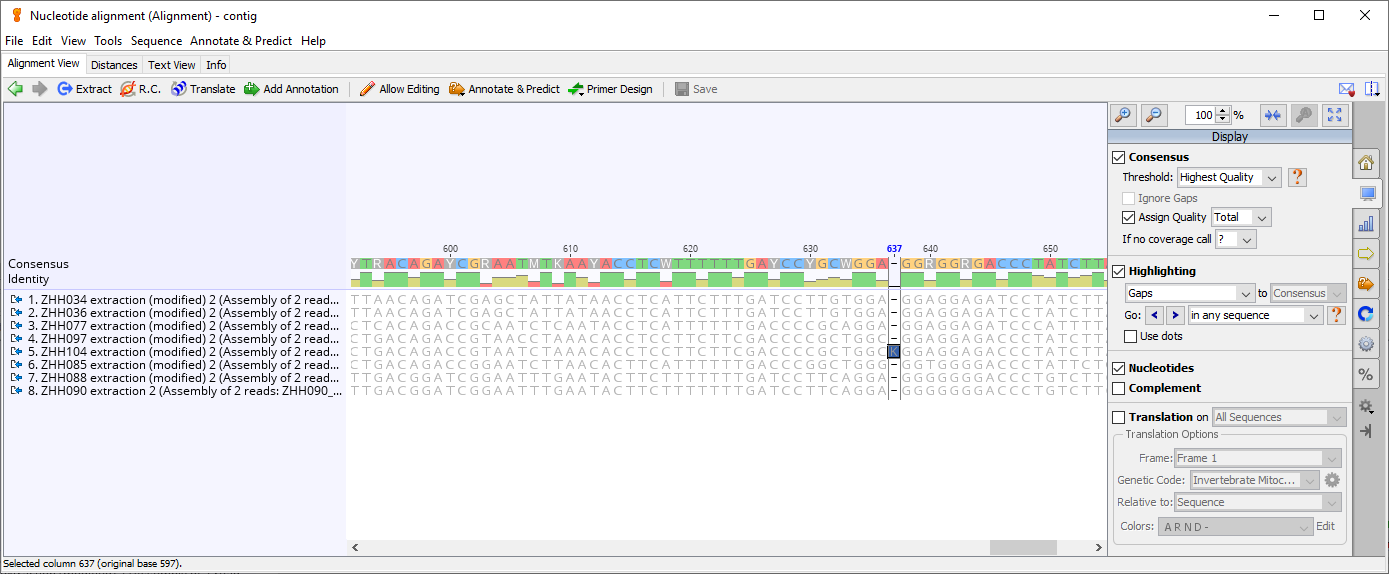
Task: Switch to Info tab
Action: tap(216, 65)
